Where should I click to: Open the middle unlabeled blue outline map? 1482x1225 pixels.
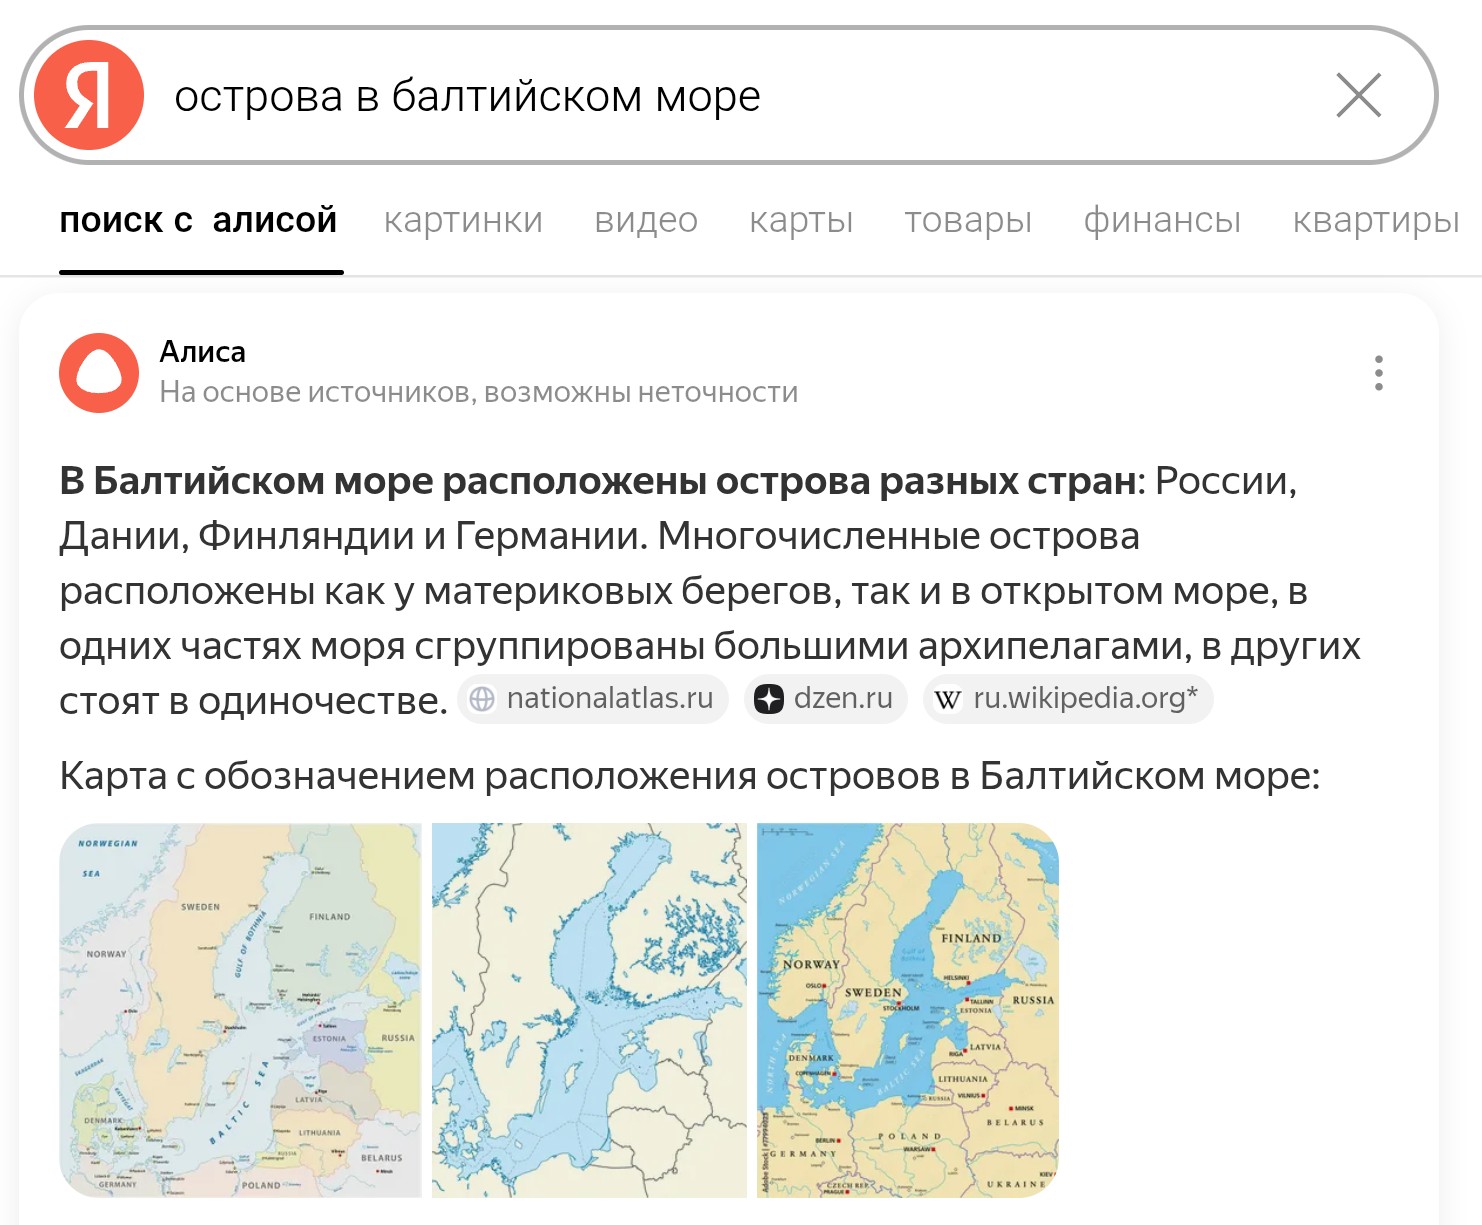pos(589,1010)
